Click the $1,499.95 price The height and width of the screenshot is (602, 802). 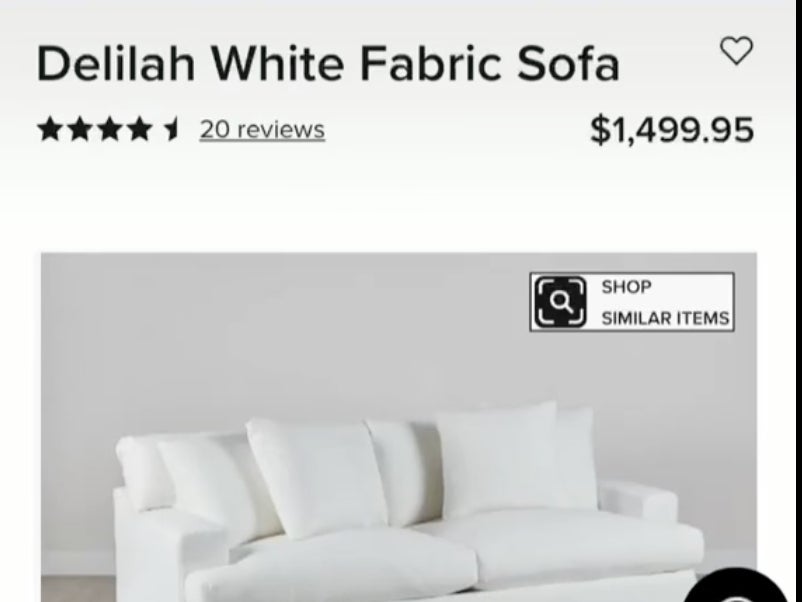tap(672, 130)
